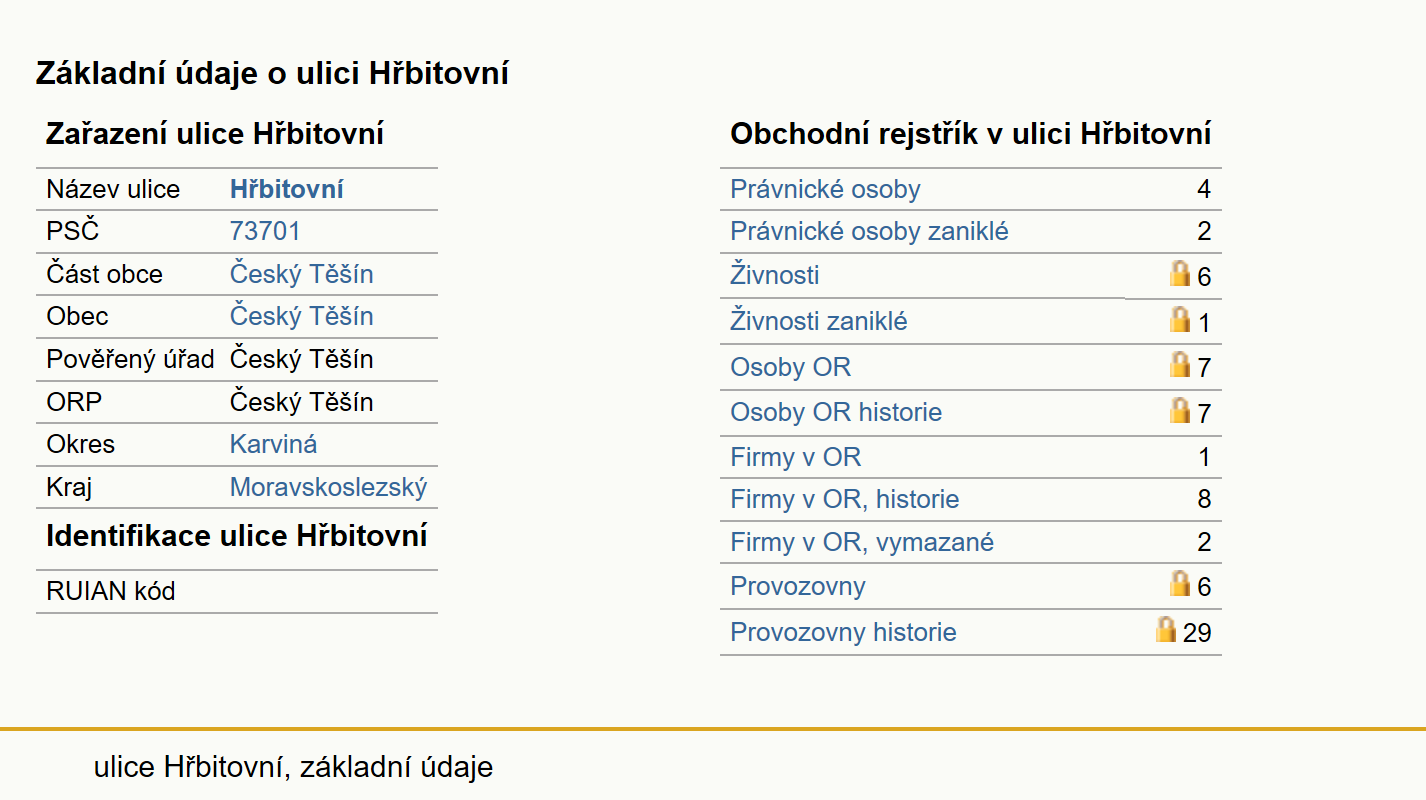Click the padlock in the Osoby OR row
The width and height of the screenshot is (1426, 800).
click(x=1180, y=364)
